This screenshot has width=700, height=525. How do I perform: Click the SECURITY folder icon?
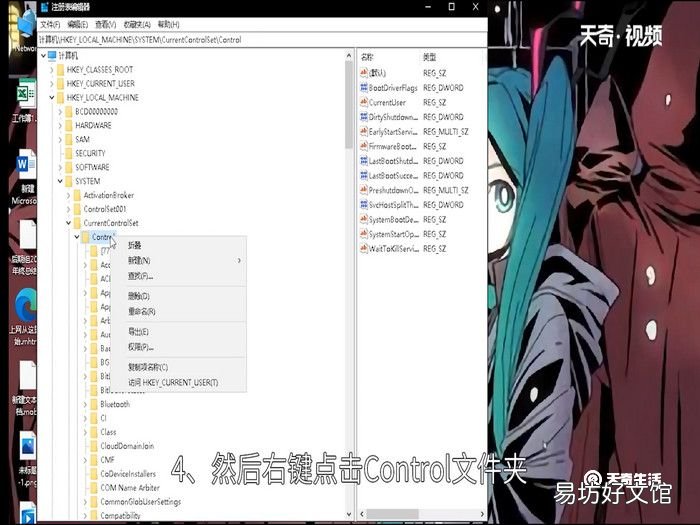click(69, 153)
